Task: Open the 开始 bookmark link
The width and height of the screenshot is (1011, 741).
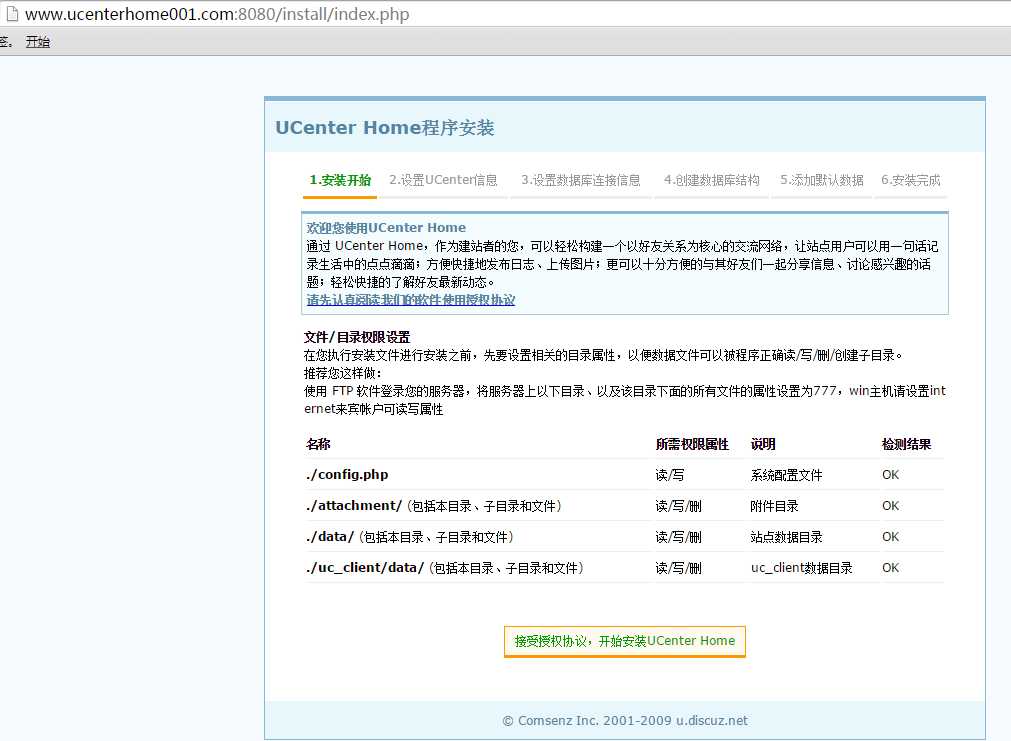Action: click(37, 42)
